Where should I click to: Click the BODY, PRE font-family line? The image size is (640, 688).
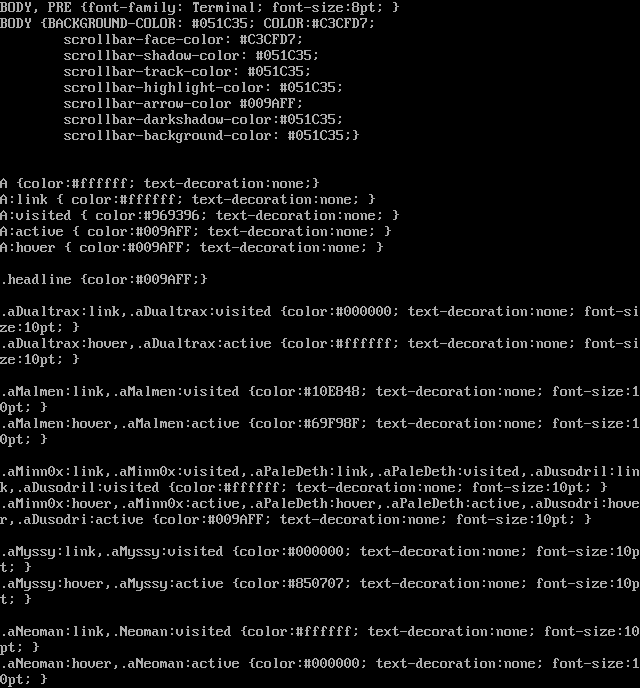(200, 7)
